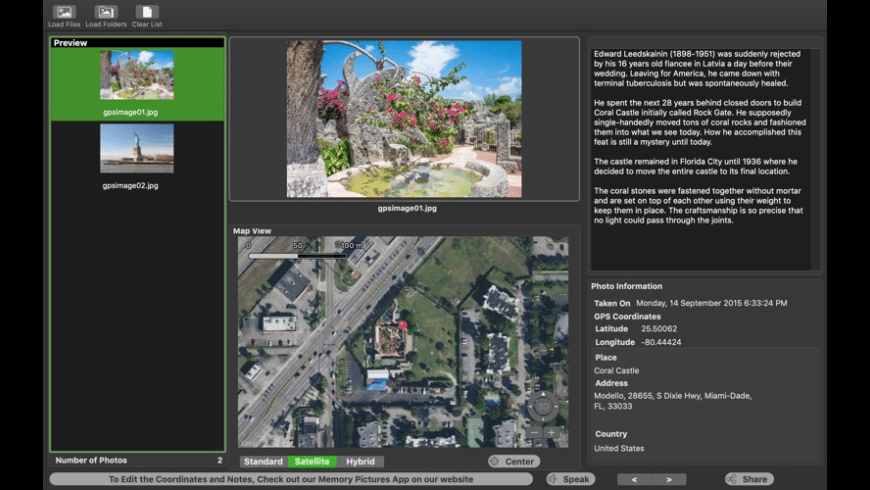Select the Statue of Liberty thumbnail gpsimage02.jpg

pyautogui.click(x=137, y=148)
